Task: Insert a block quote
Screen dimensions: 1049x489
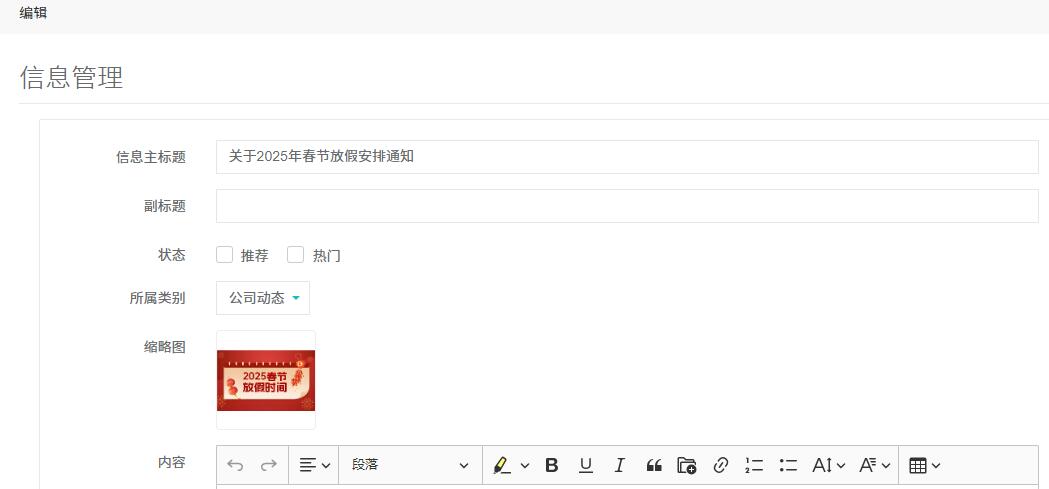Action: [654, 465]
